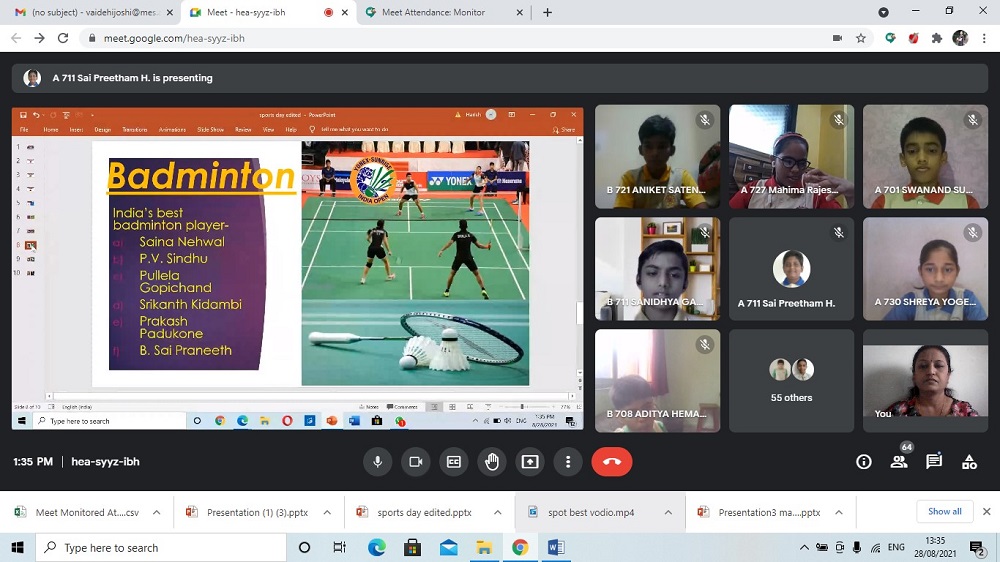Image resolution: width=1000 pixels, height=562 pixels.
Task: Open more options three-dot menu
Action: [x=568, y=462]
